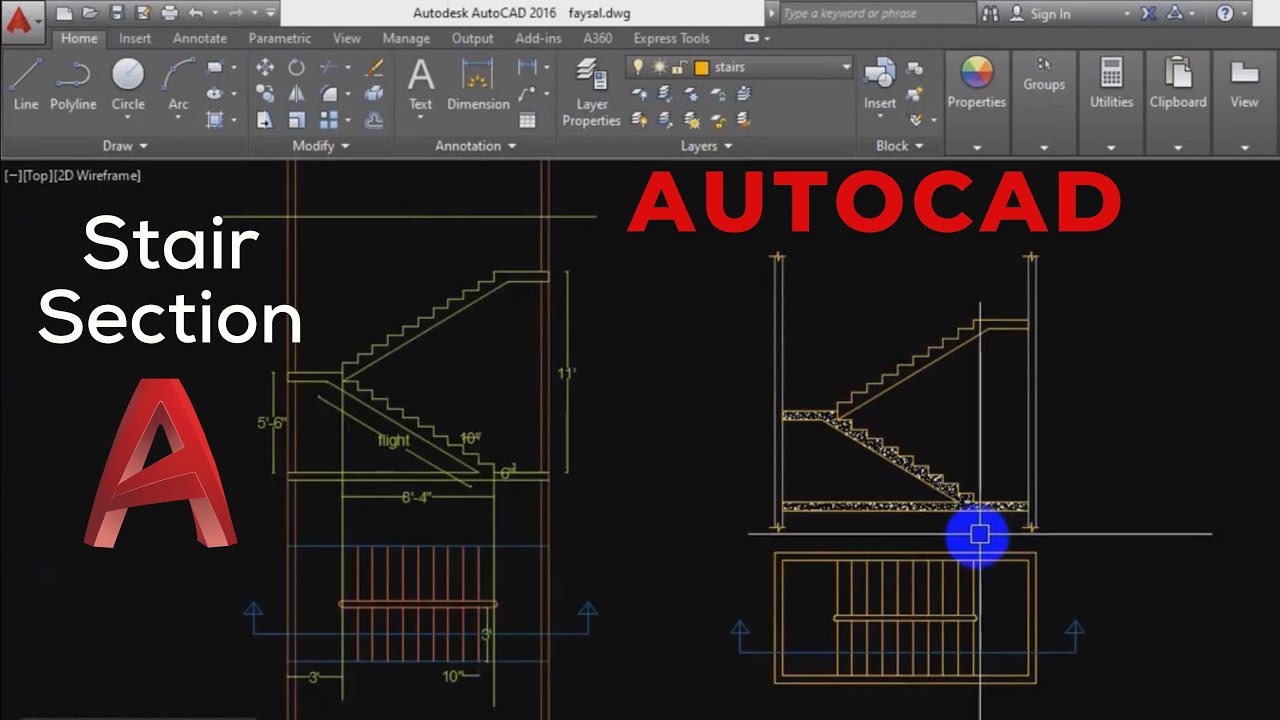Expand the Draw panel
1280x720 pixels.
tap(125, 146)
